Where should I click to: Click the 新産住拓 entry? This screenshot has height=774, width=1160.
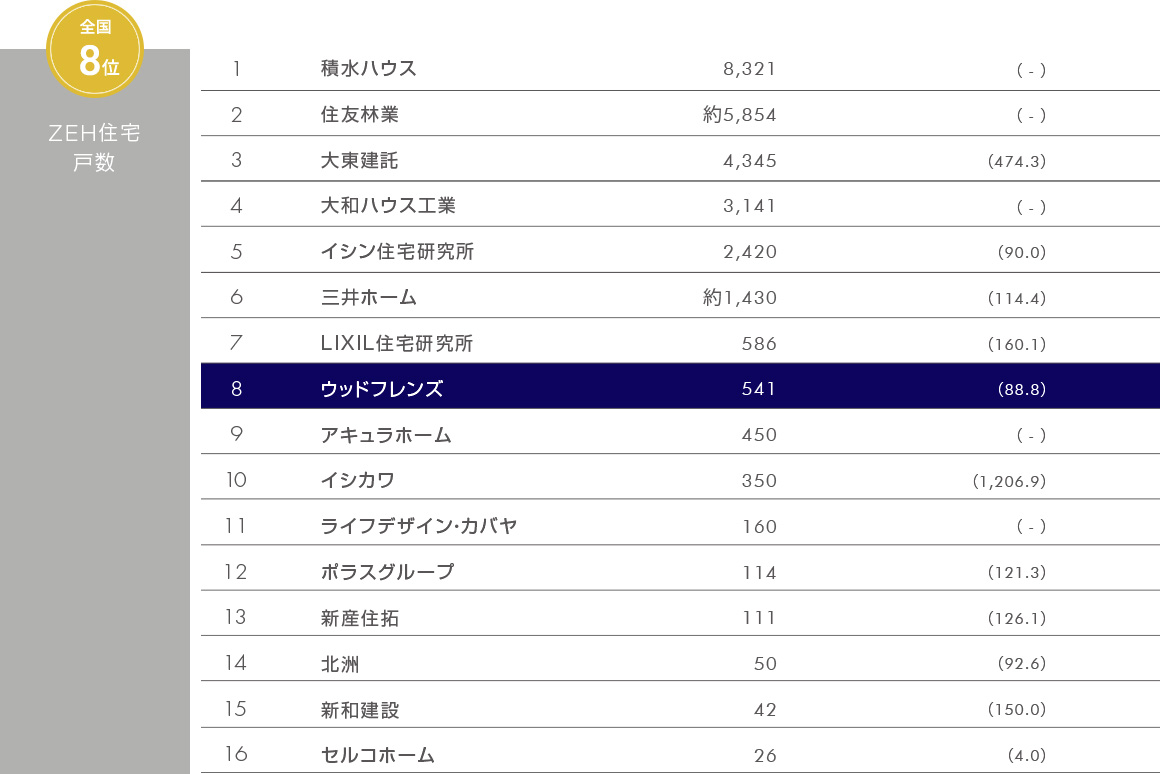pyautogui.click(x=360, y=617)
